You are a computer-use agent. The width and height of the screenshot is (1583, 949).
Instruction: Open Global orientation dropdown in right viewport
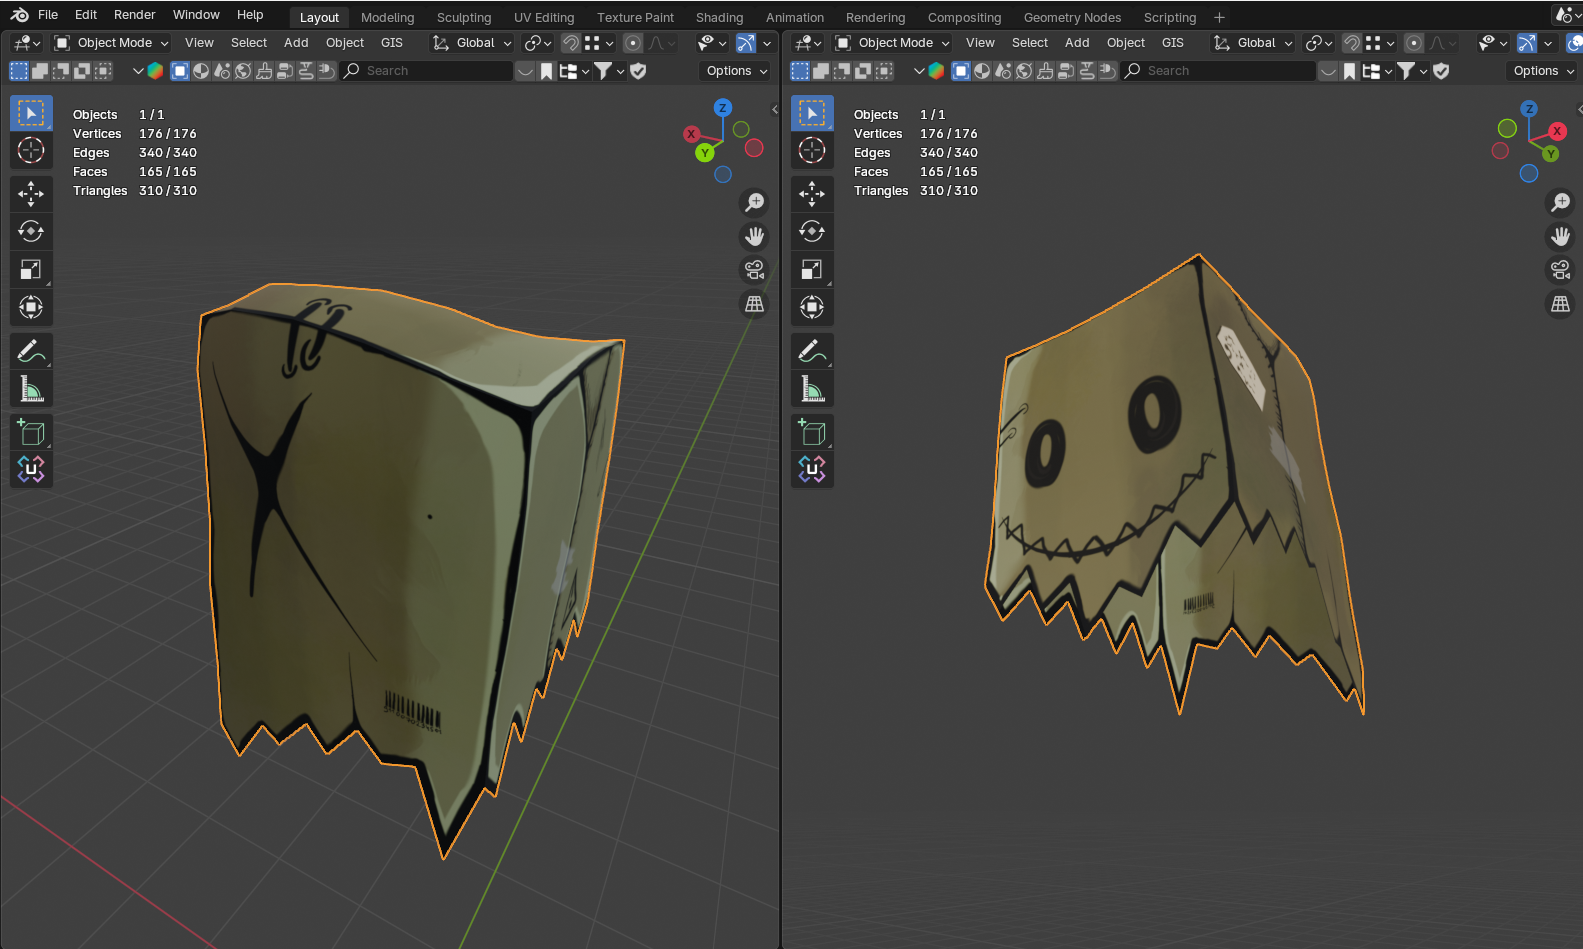[x=1253, y=43]
